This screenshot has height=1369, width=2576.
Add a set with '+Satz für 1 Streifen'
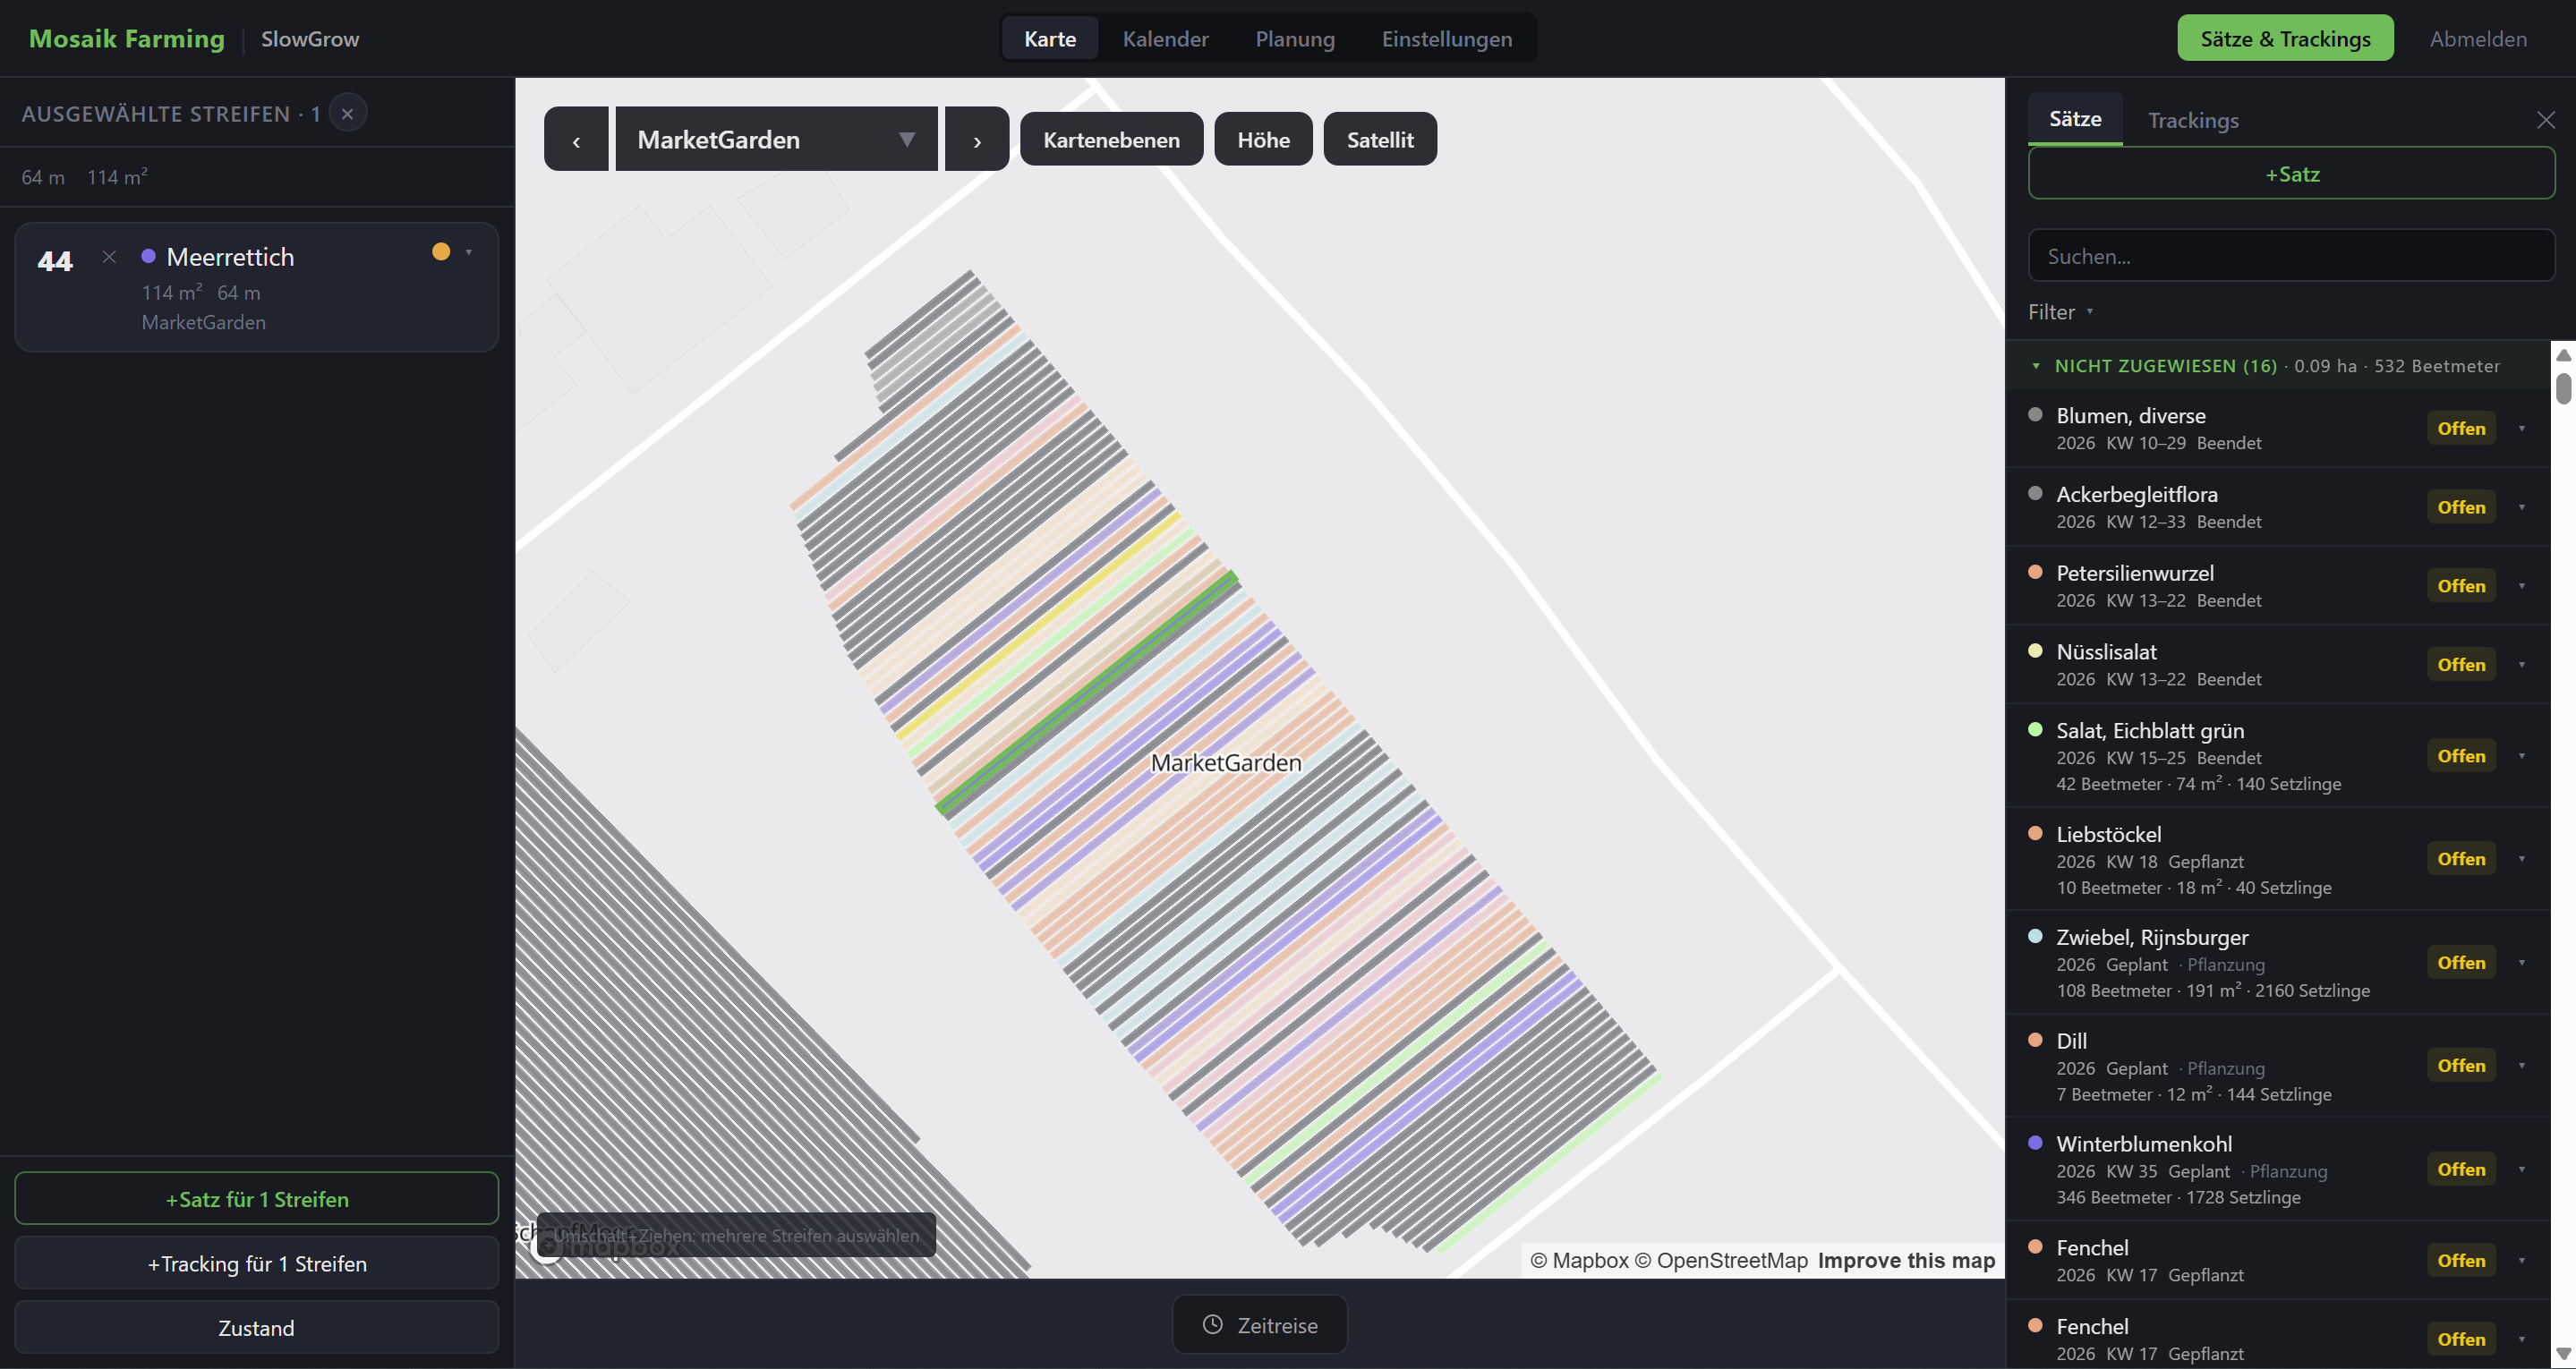coord(257,1199)
